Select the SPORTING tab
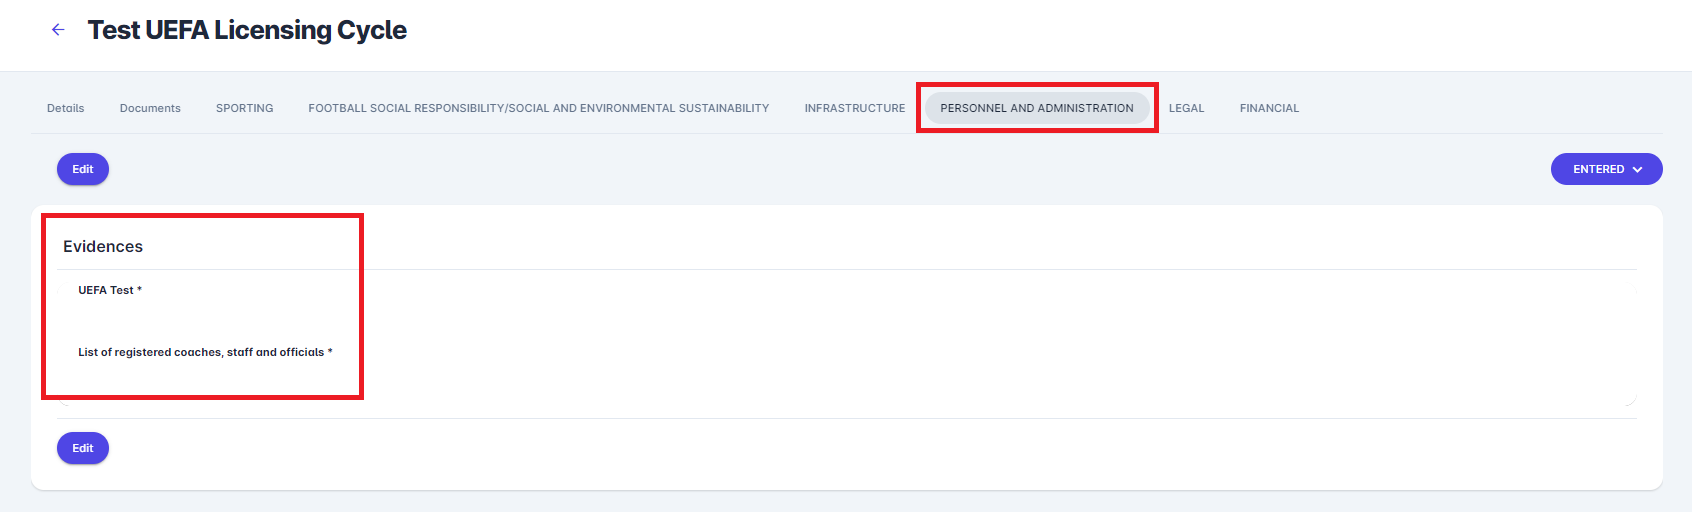Screen dimensions: 1692x512 (244, 108)
